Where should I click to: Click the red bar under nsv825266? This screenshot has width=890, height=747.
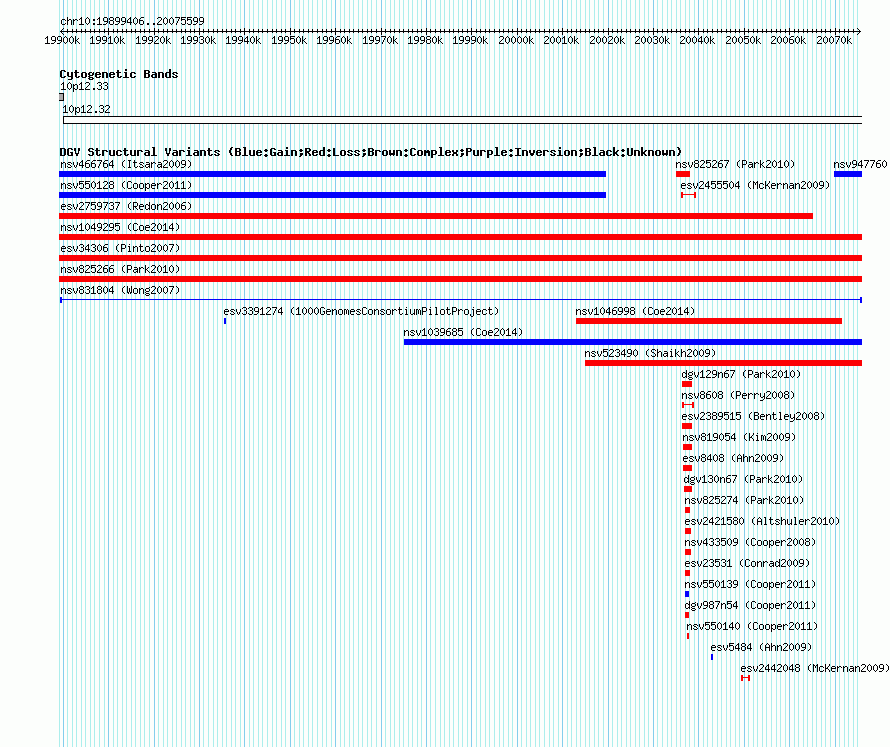pos(461,279)
